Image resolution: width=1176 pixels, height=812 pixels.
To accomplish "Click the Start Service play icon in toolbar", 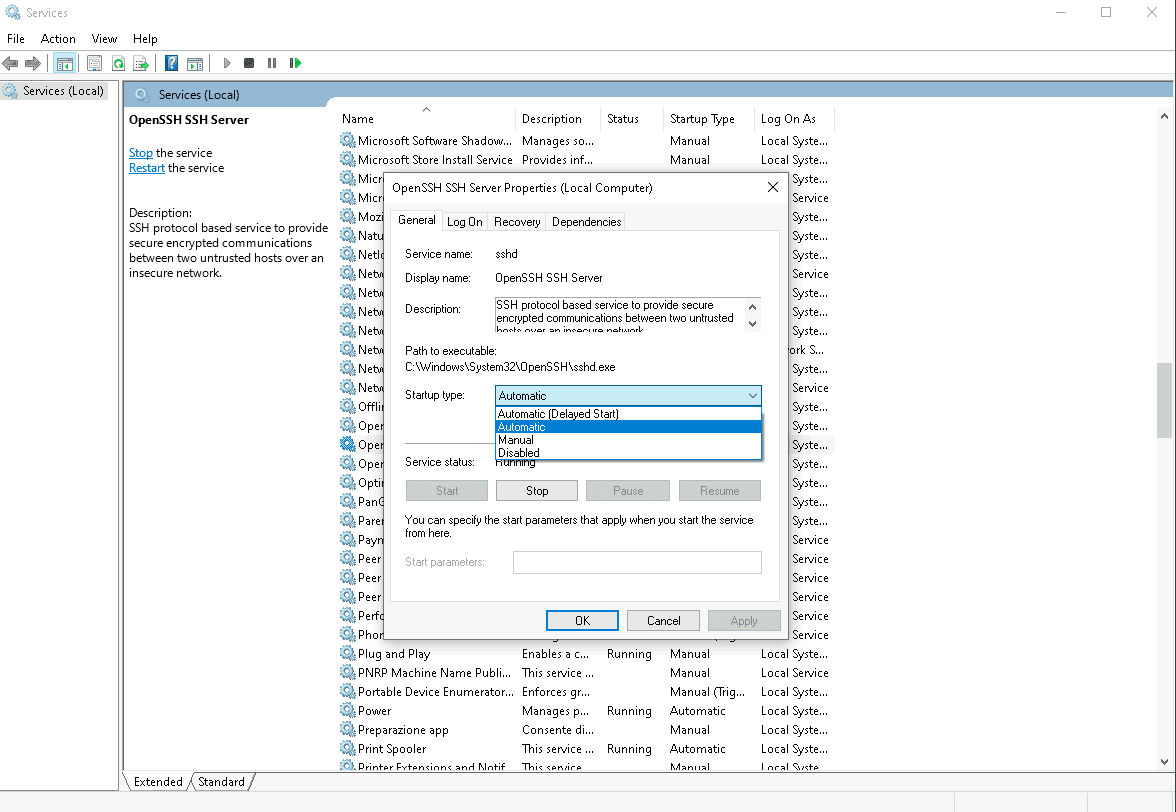I will pos(226,64).
